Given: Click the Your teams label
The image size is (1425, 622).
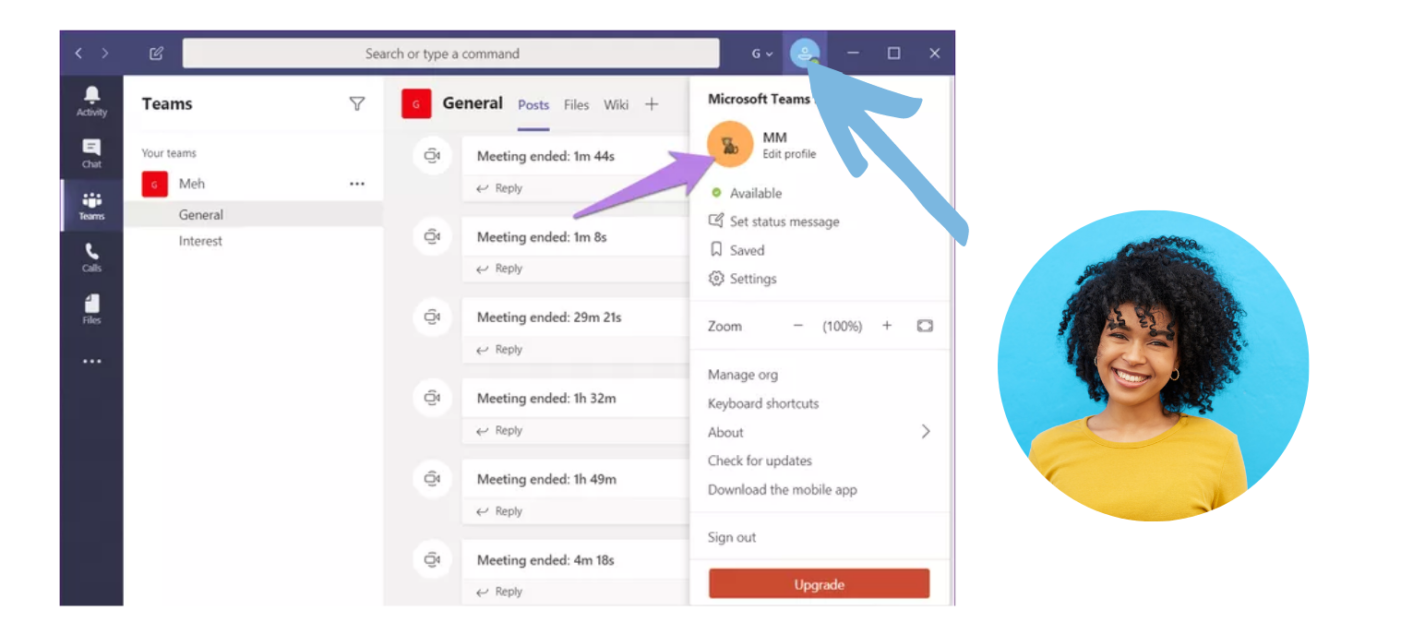Looking at the screenshot, I should pyautogui.click(x=169, y=153).
